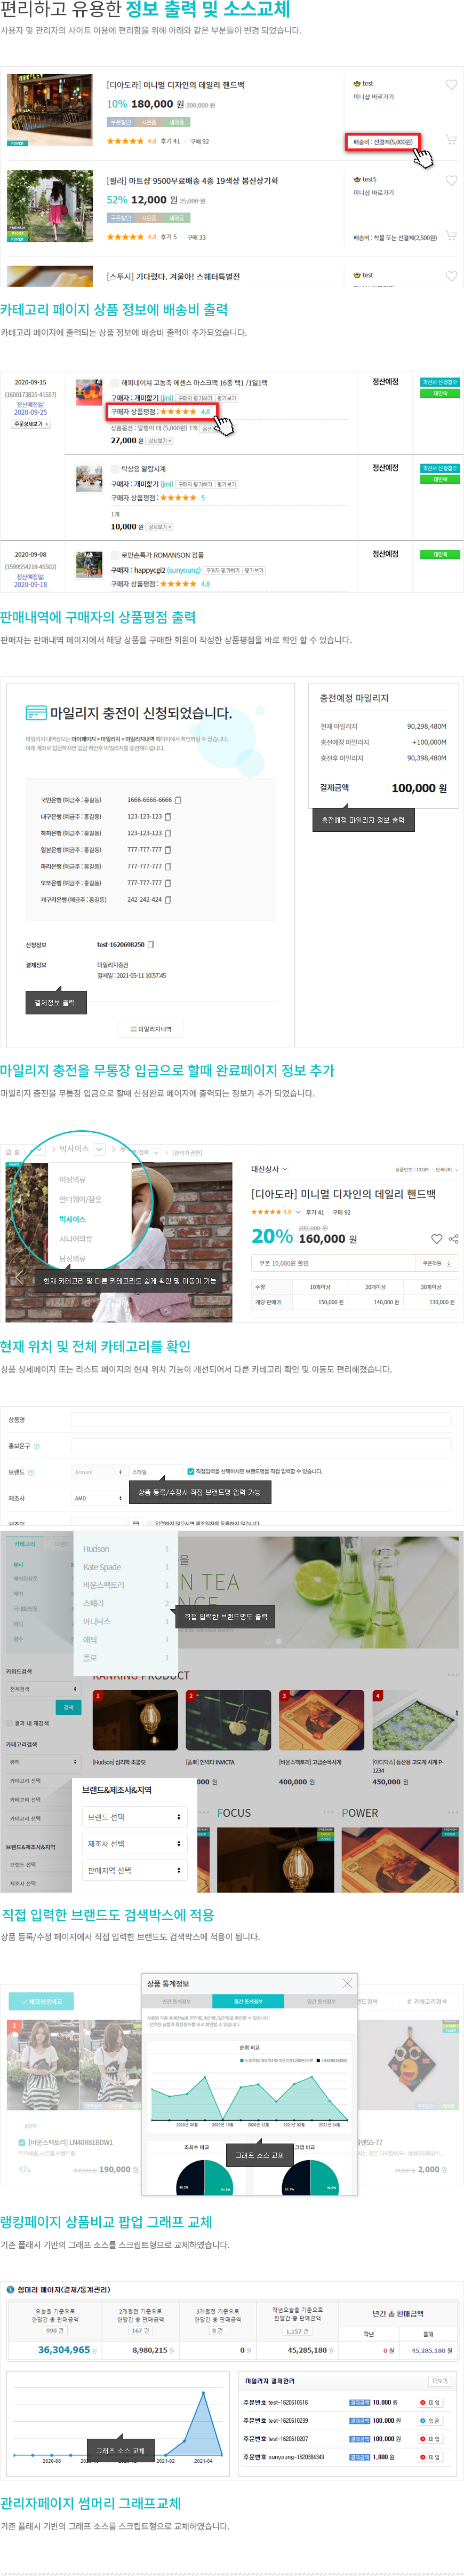The image size is (464, 2576).
Task: Check the 결과 내 재검색 checkbox
Action: pos(9,1723)
